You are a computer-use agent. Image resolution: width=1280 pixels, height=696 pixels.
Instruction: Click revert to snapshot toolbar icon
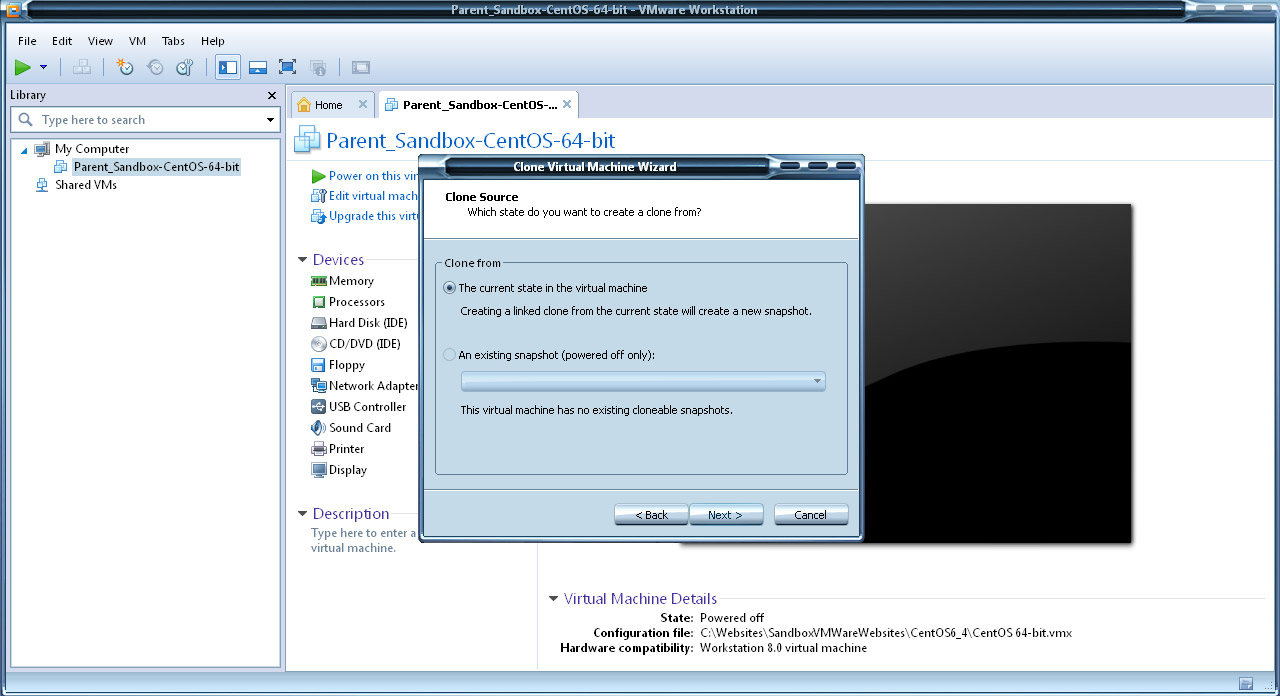[x=155, y=68]
